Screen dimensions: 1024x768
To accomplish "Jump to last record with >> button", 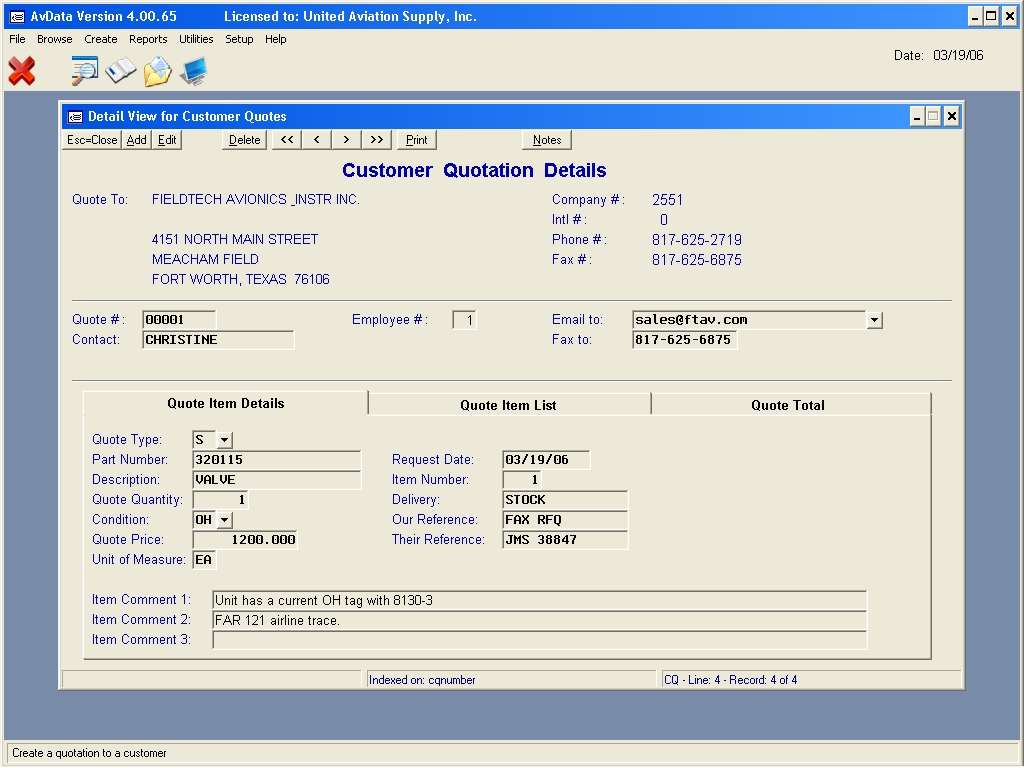I will [x=376, y=140].
